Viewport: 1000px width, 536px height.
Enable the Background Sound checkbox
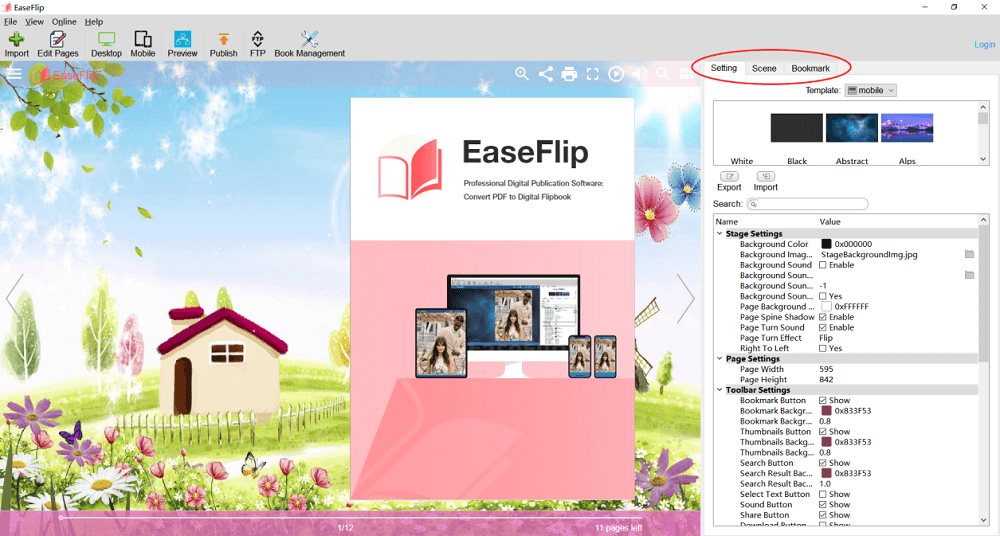click(x=823, y=265)
